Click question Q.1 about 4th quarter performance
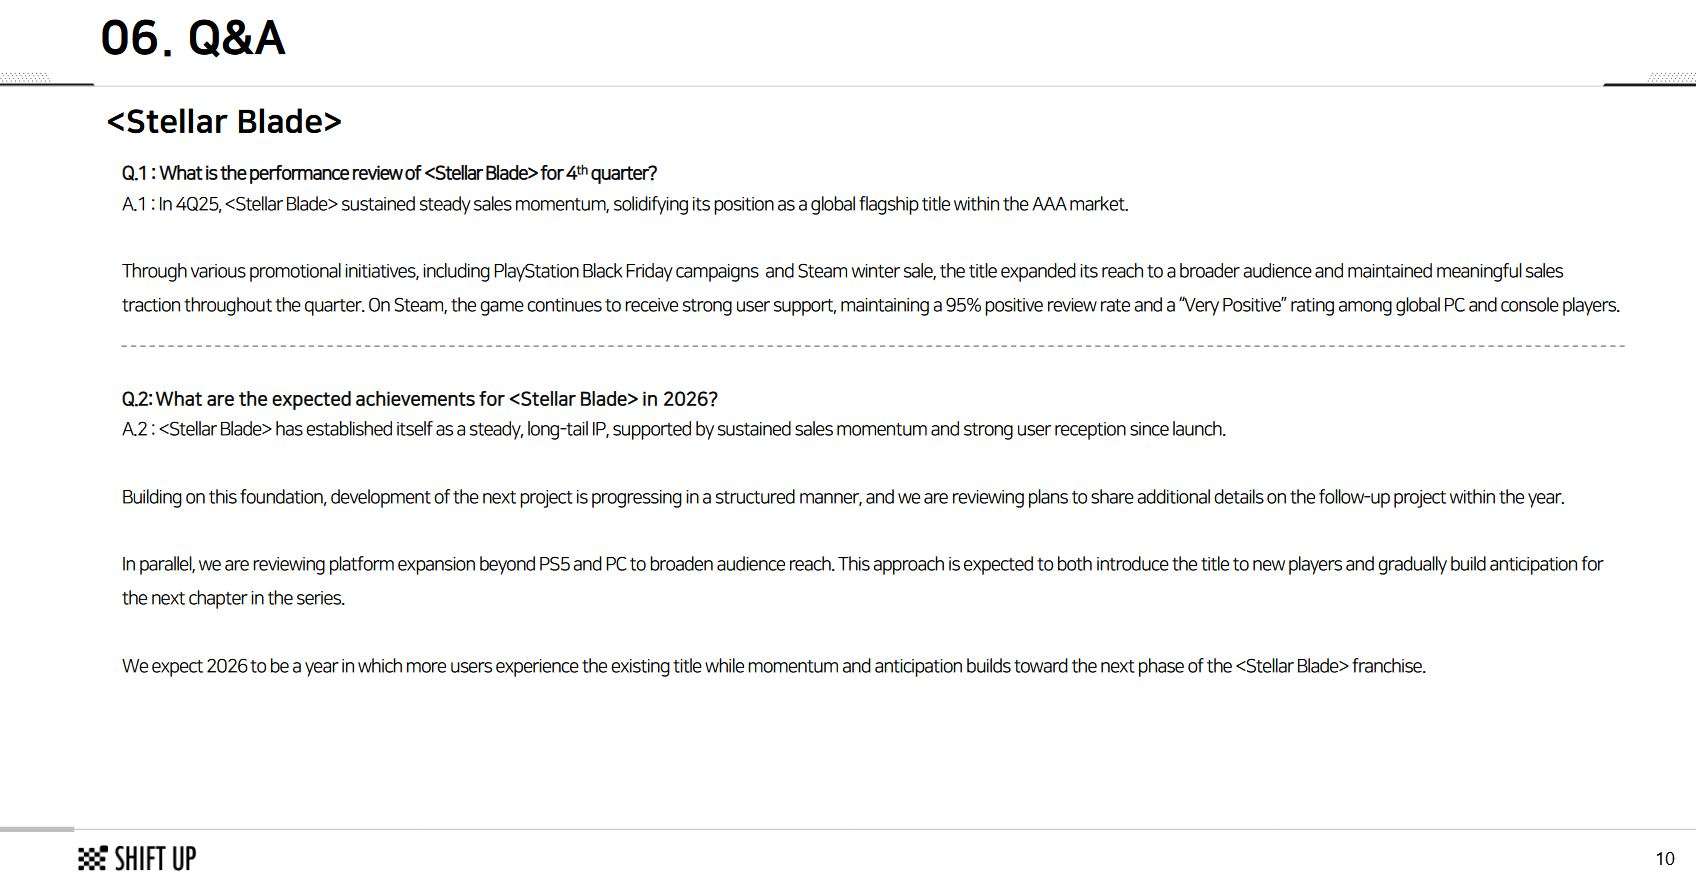This screenshot has width=1696, height=879. (x=389, y=173)
